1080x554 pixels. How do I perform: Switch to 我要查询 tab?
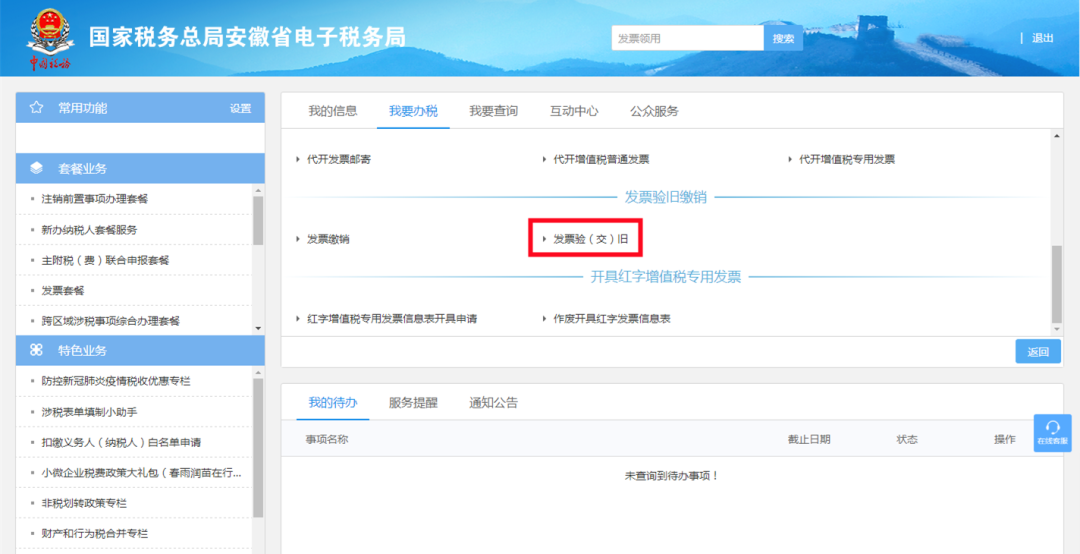click(x=494, y=111)
